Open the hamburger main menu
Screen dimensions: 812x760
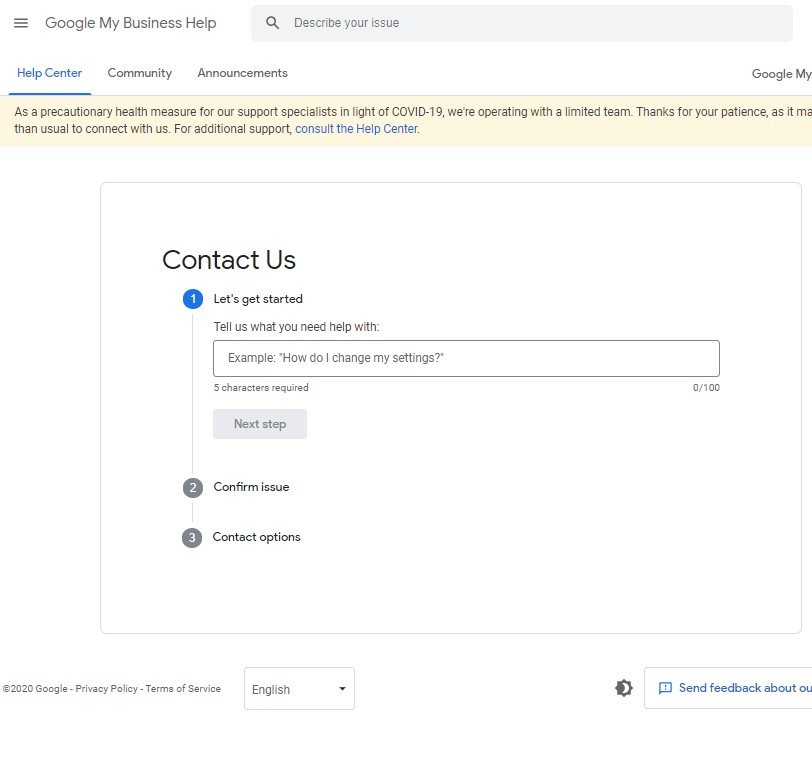[21, 23]
